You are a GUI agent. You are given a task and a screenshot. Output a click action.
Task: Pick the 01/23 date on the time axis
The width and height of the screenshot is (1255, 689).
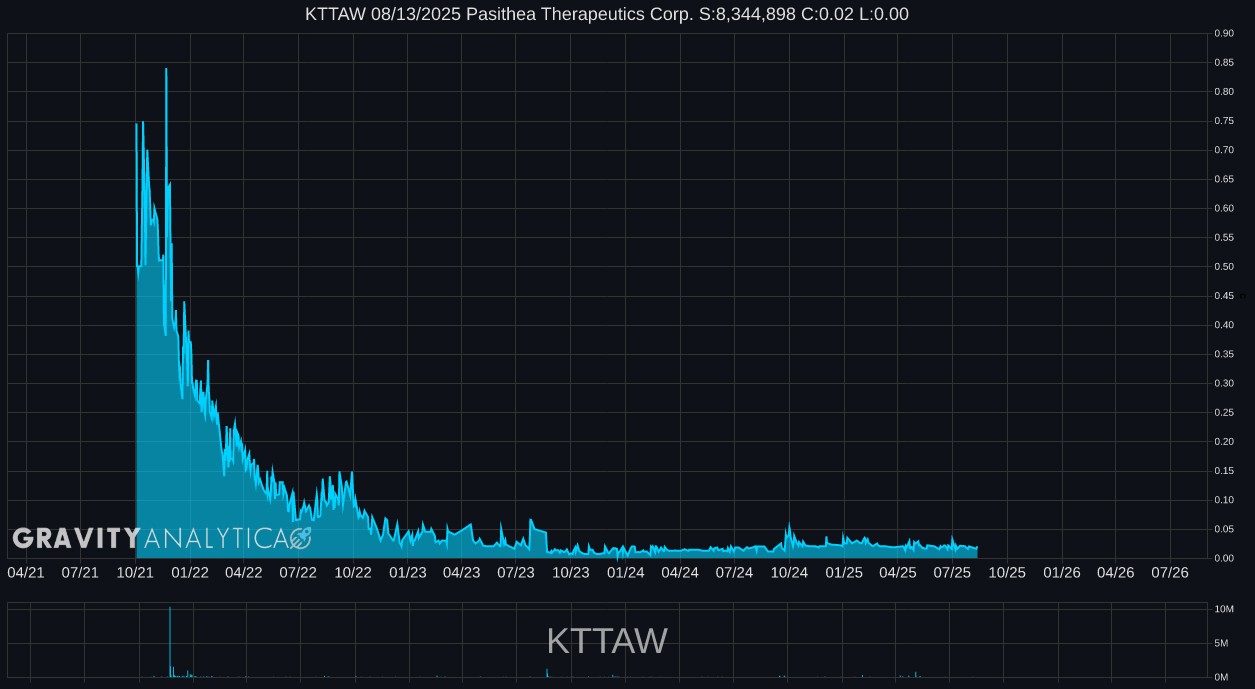click(x=408, y=572)
